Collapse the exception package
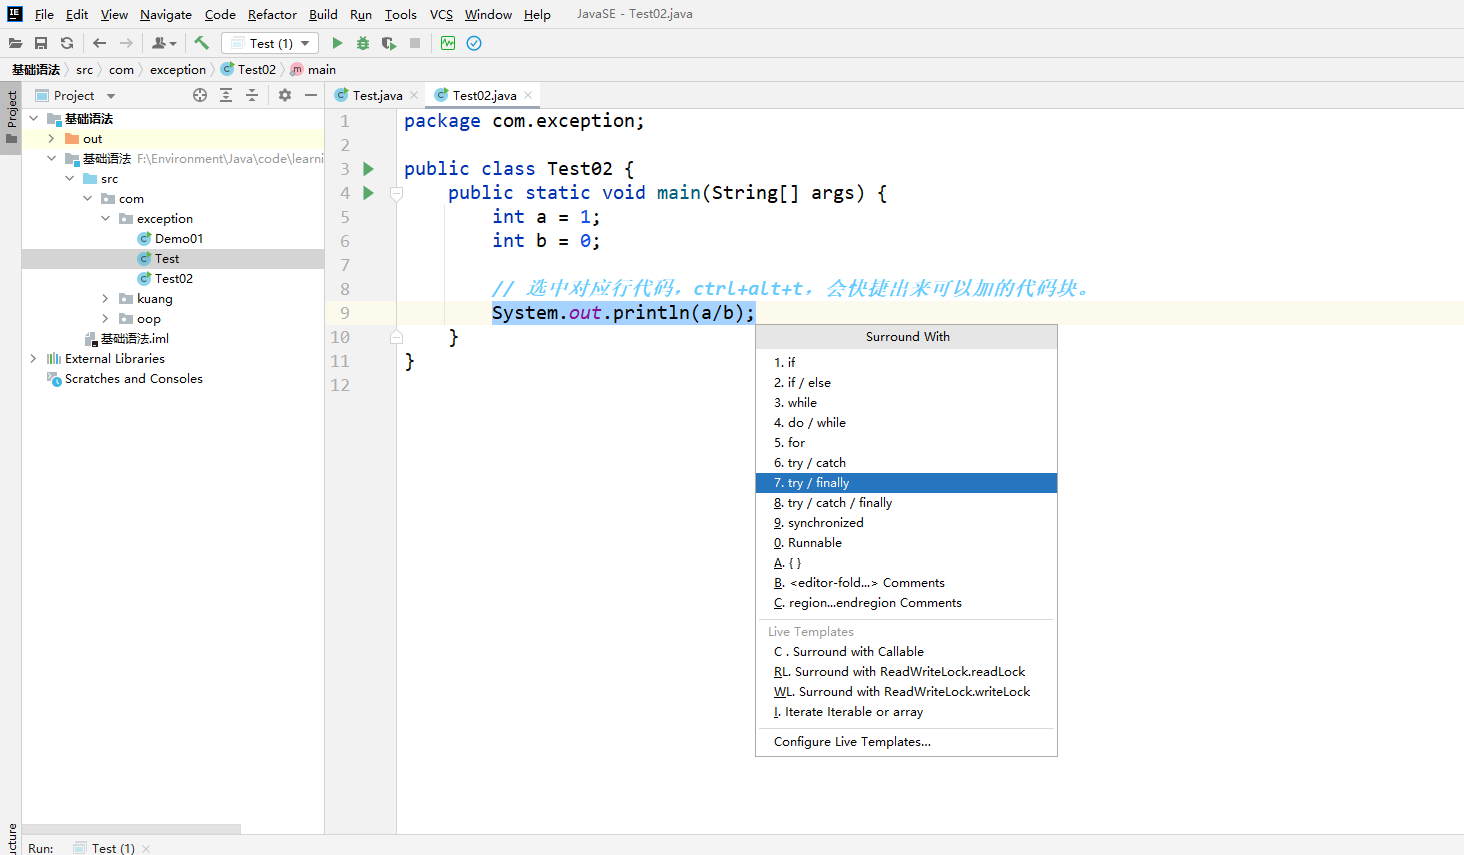The height and width of the screenshot is (855, 1464). (x=105, y=219)
